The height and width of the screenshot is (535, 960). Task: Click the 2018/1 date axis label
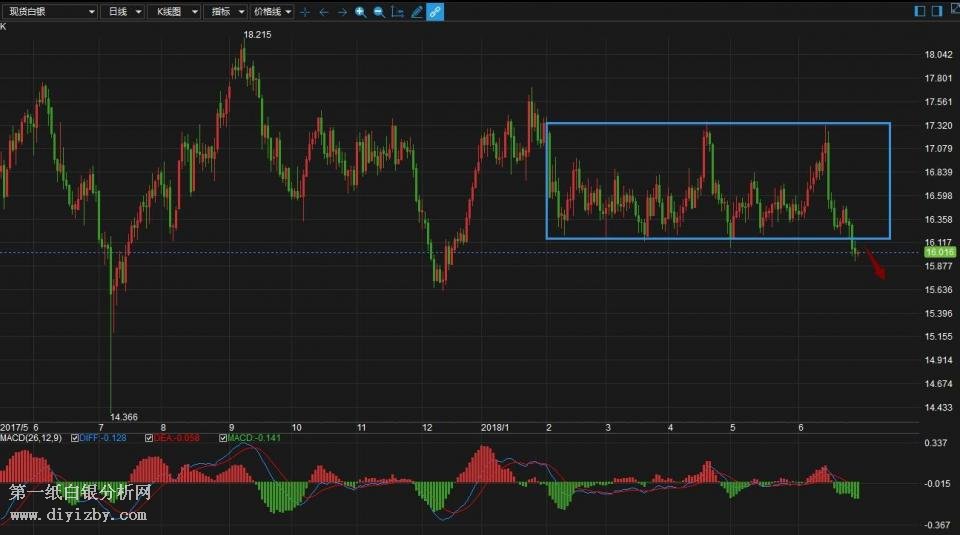click(x=495, y=427)
